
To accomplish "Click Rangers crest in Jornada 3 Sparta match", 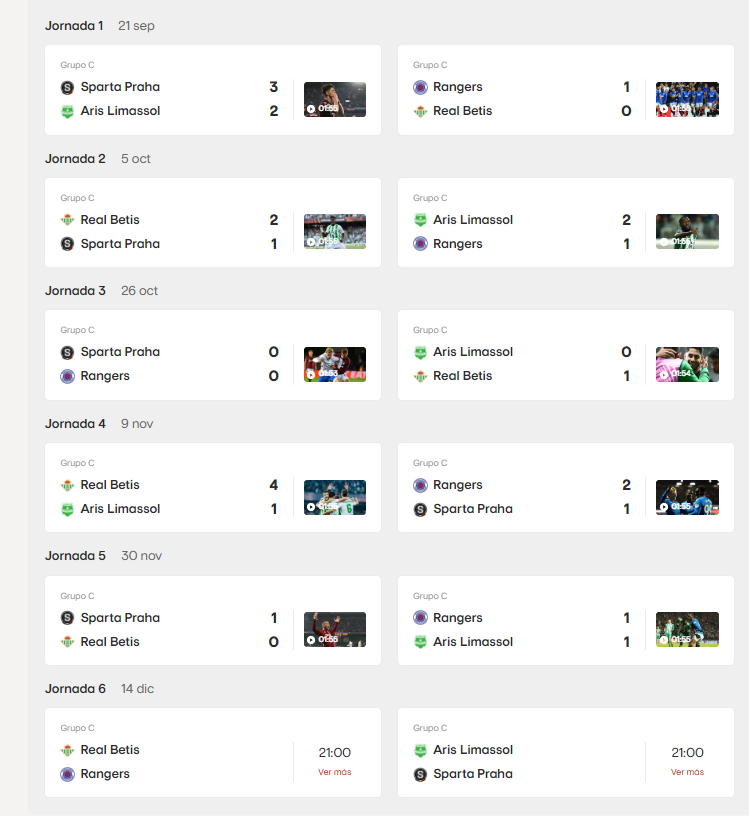I will (x=67, y=376).
